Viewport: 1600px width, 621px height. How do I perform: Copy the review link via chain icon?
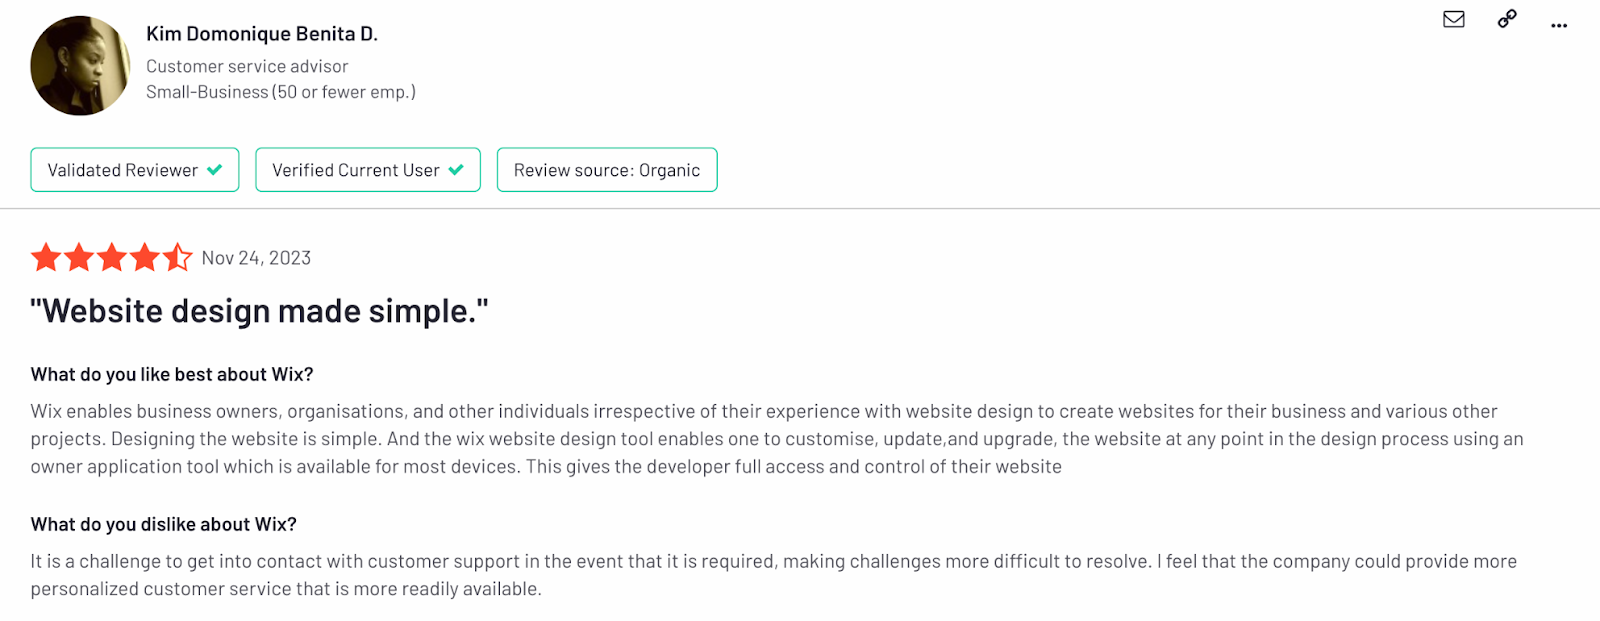click(1506, 20)
